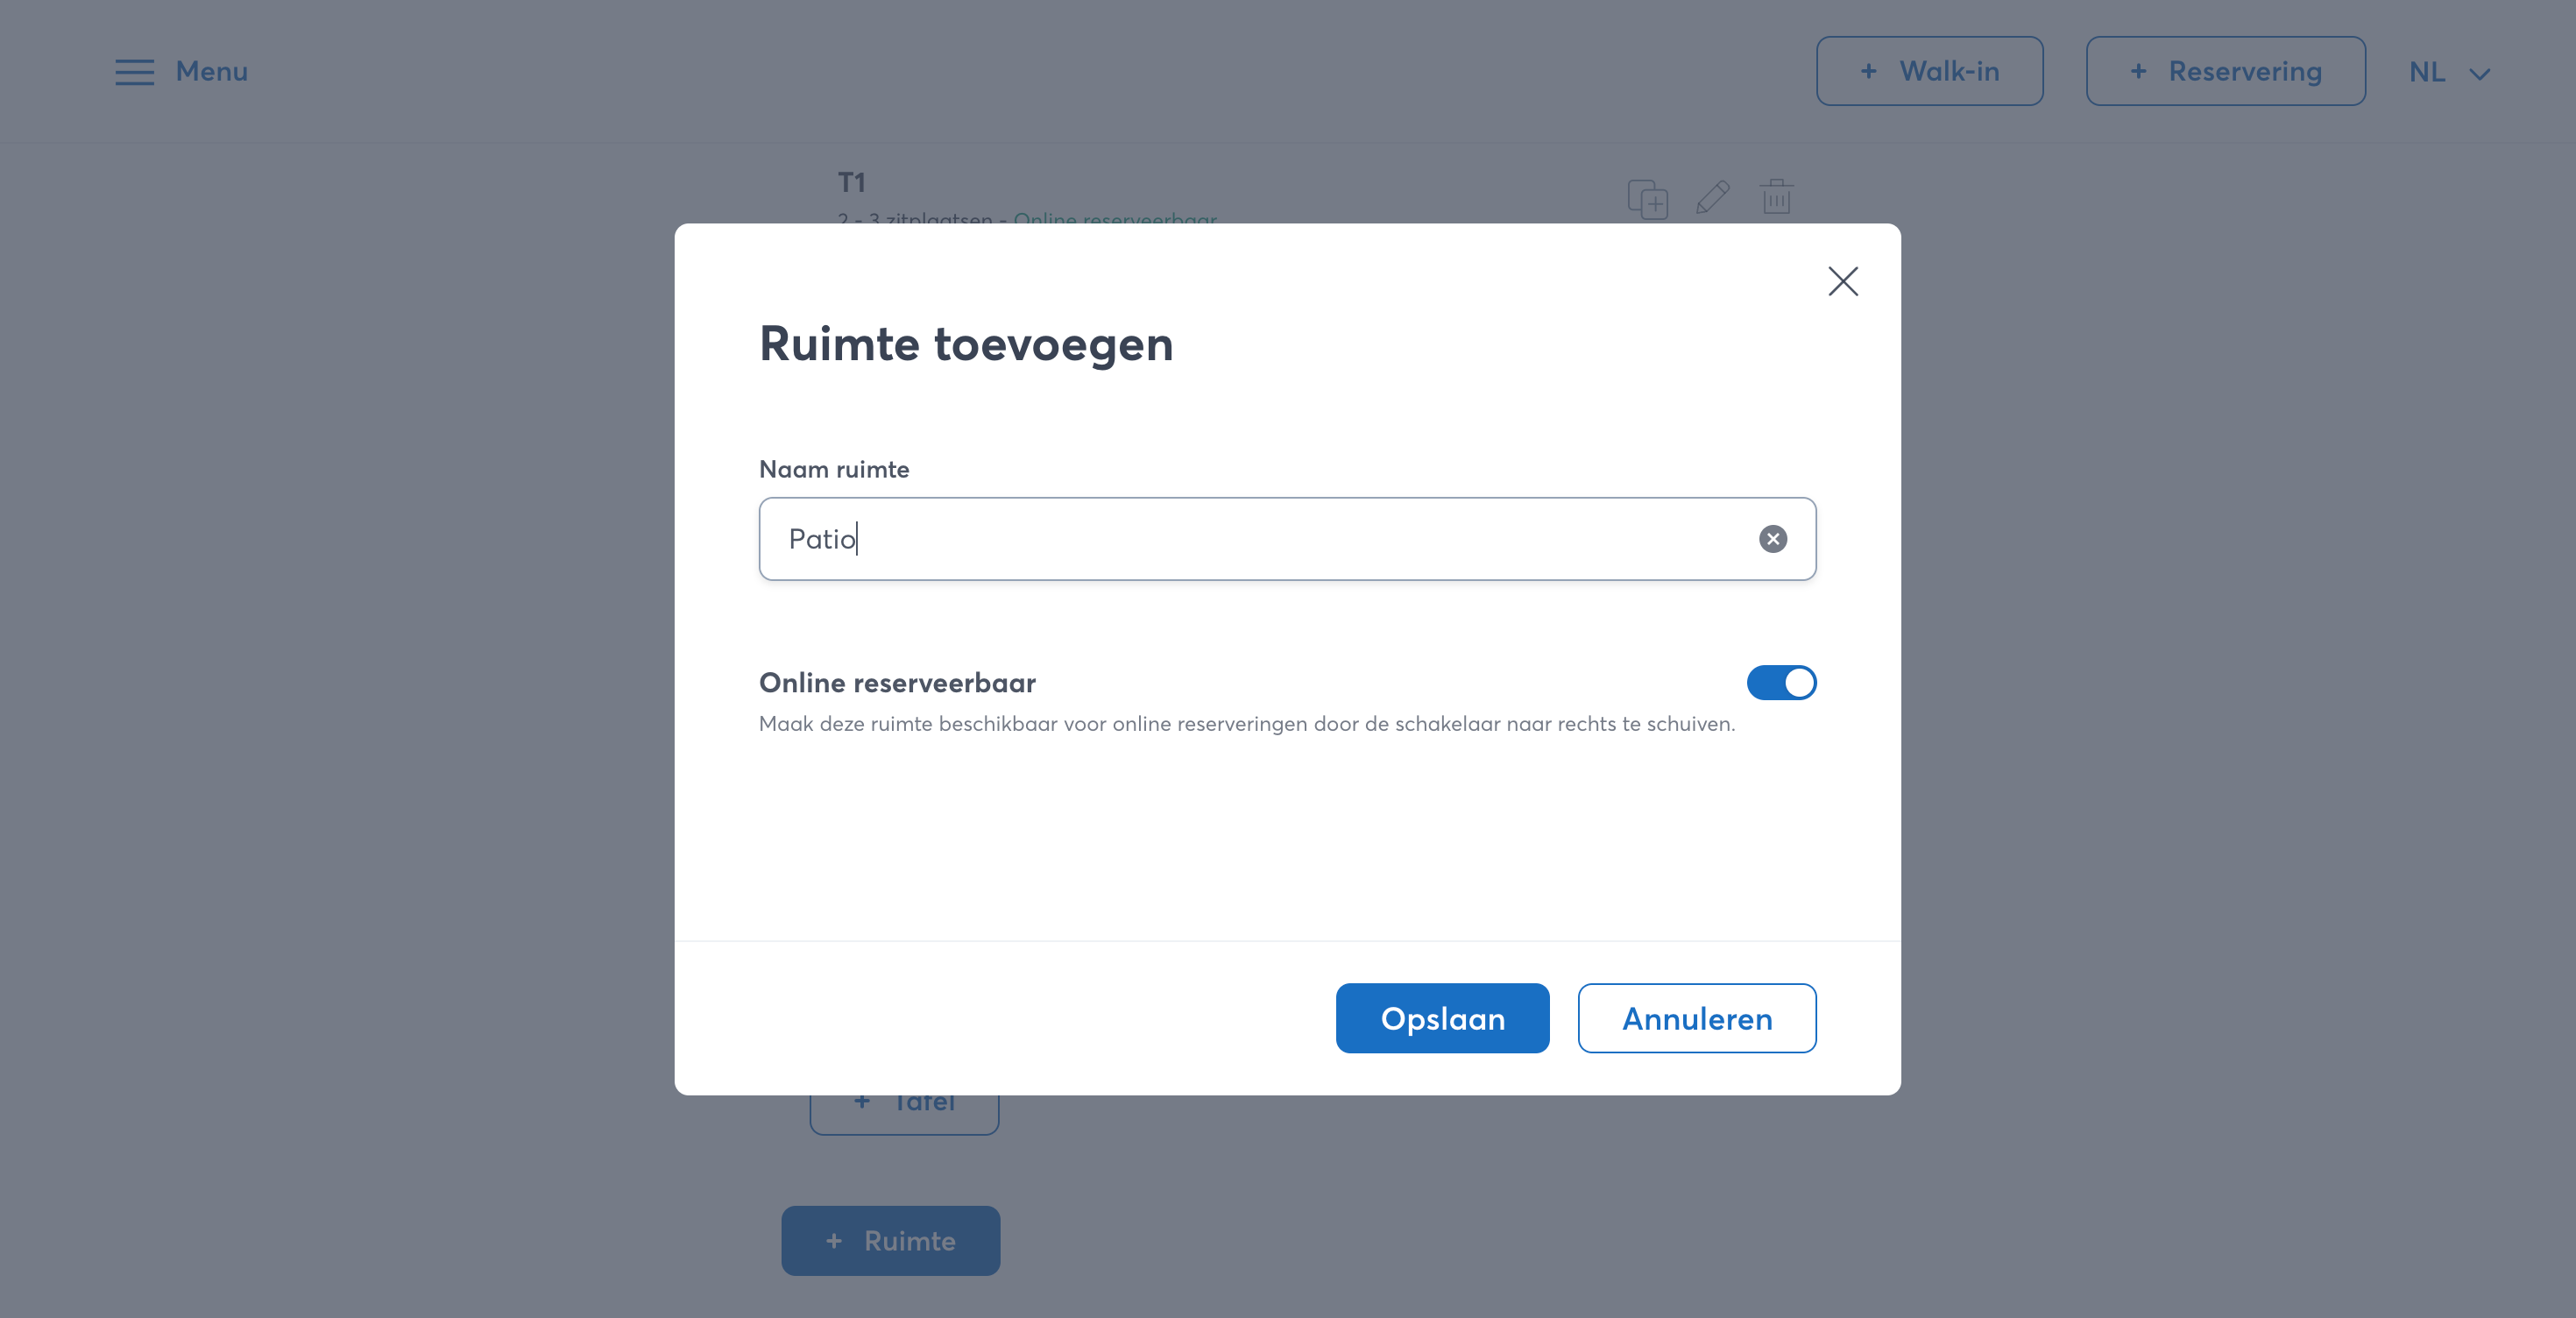Add a new Reservering
The image size is (2576, 1318).
click(x=2225, y=71)
